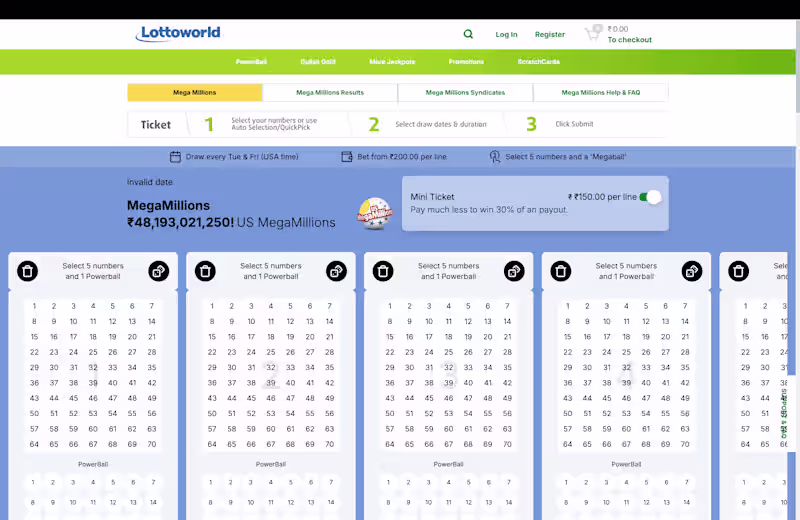800x520 pixels.
Task: Pick number 12 on the third ticket
Action: (468, 321)
